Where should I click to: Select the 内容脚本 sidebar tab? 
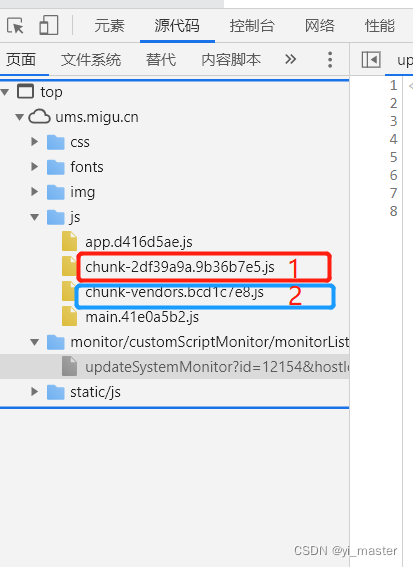pyautogui.click(x=231, y=60)
